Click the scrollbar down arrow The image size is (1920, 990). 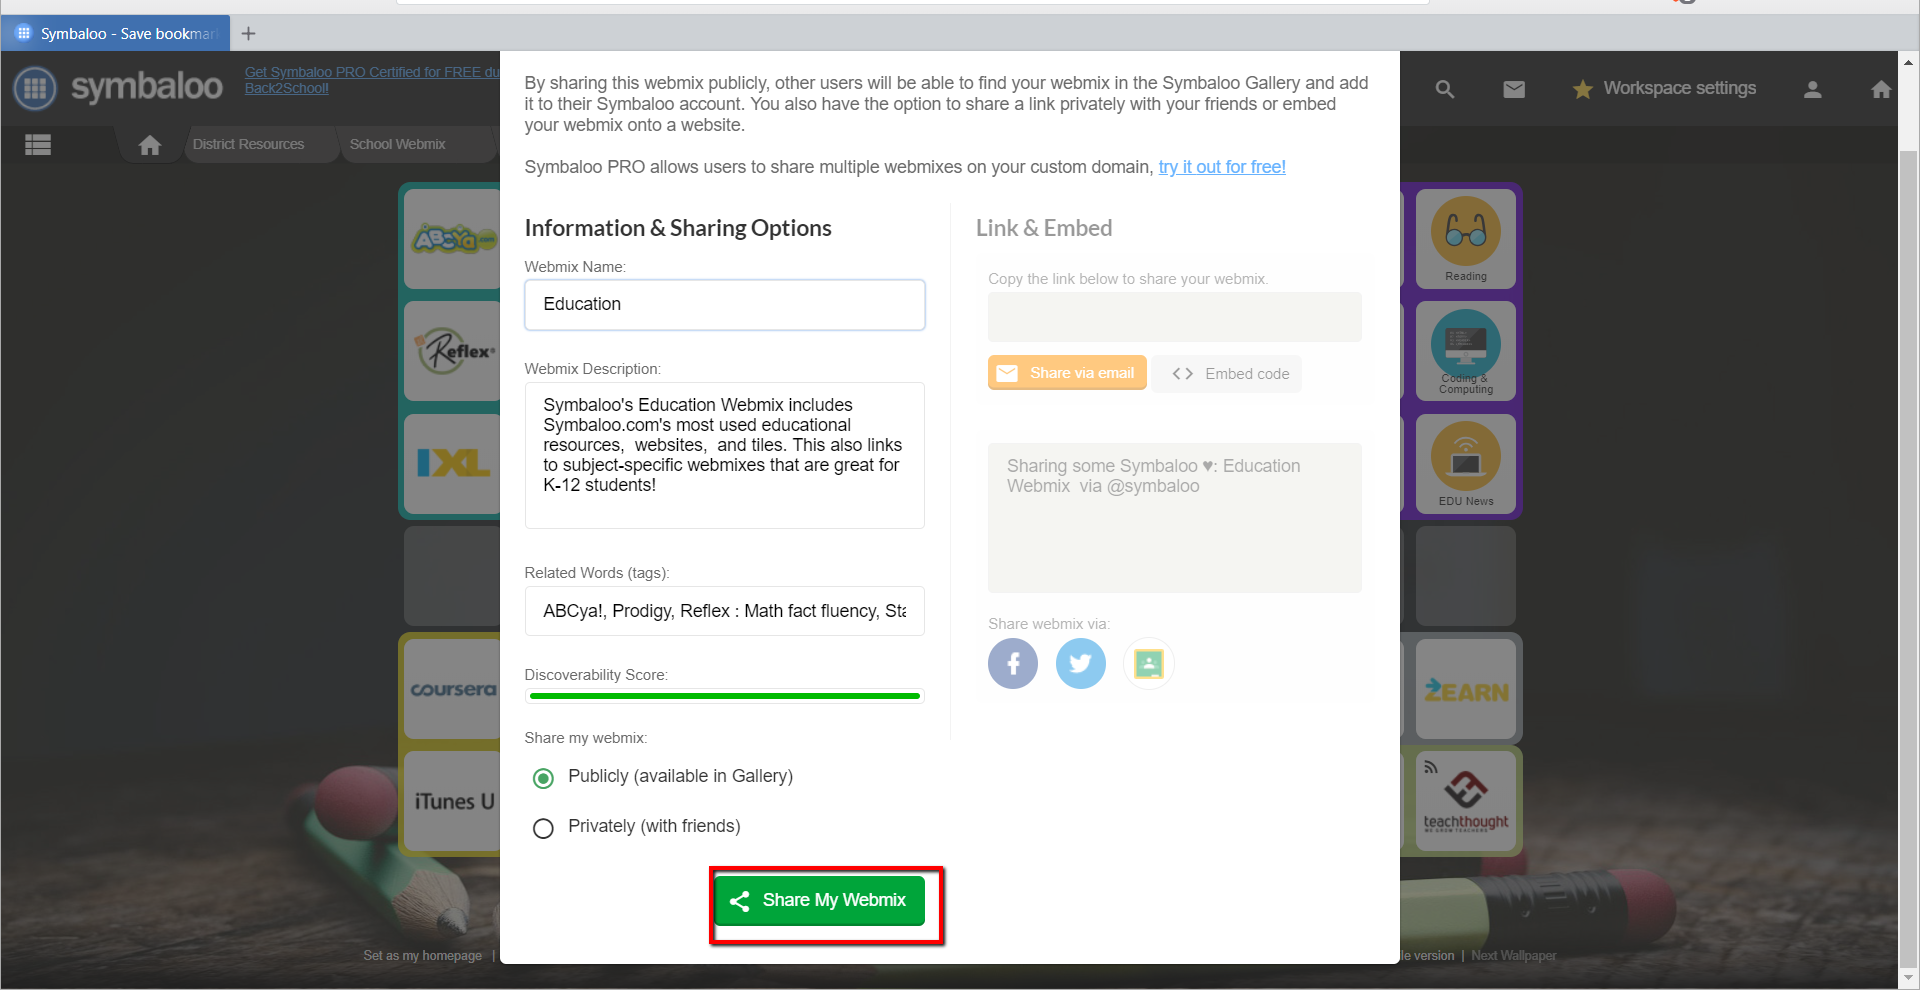point(1908,978)
